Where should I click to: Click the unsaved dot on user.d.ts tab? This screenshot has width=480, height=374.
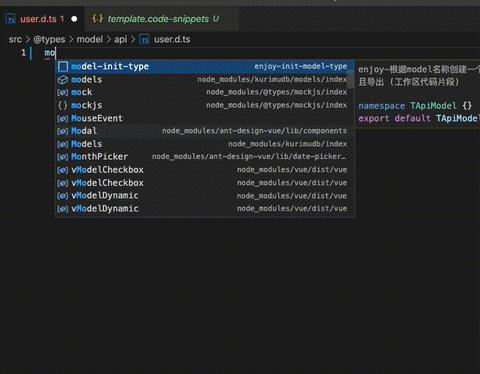[x=74, y=19]
